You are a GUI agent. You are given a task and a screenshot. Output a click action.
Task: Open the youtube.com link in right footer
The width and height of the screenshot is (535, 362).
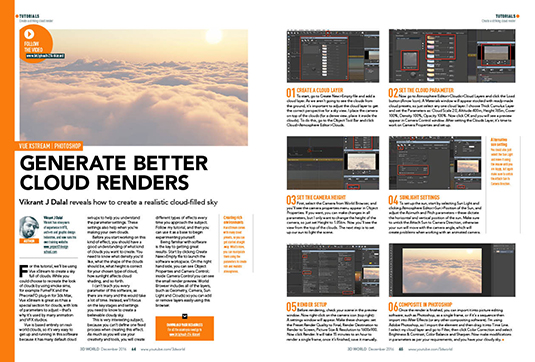click(x=430, y=349)
